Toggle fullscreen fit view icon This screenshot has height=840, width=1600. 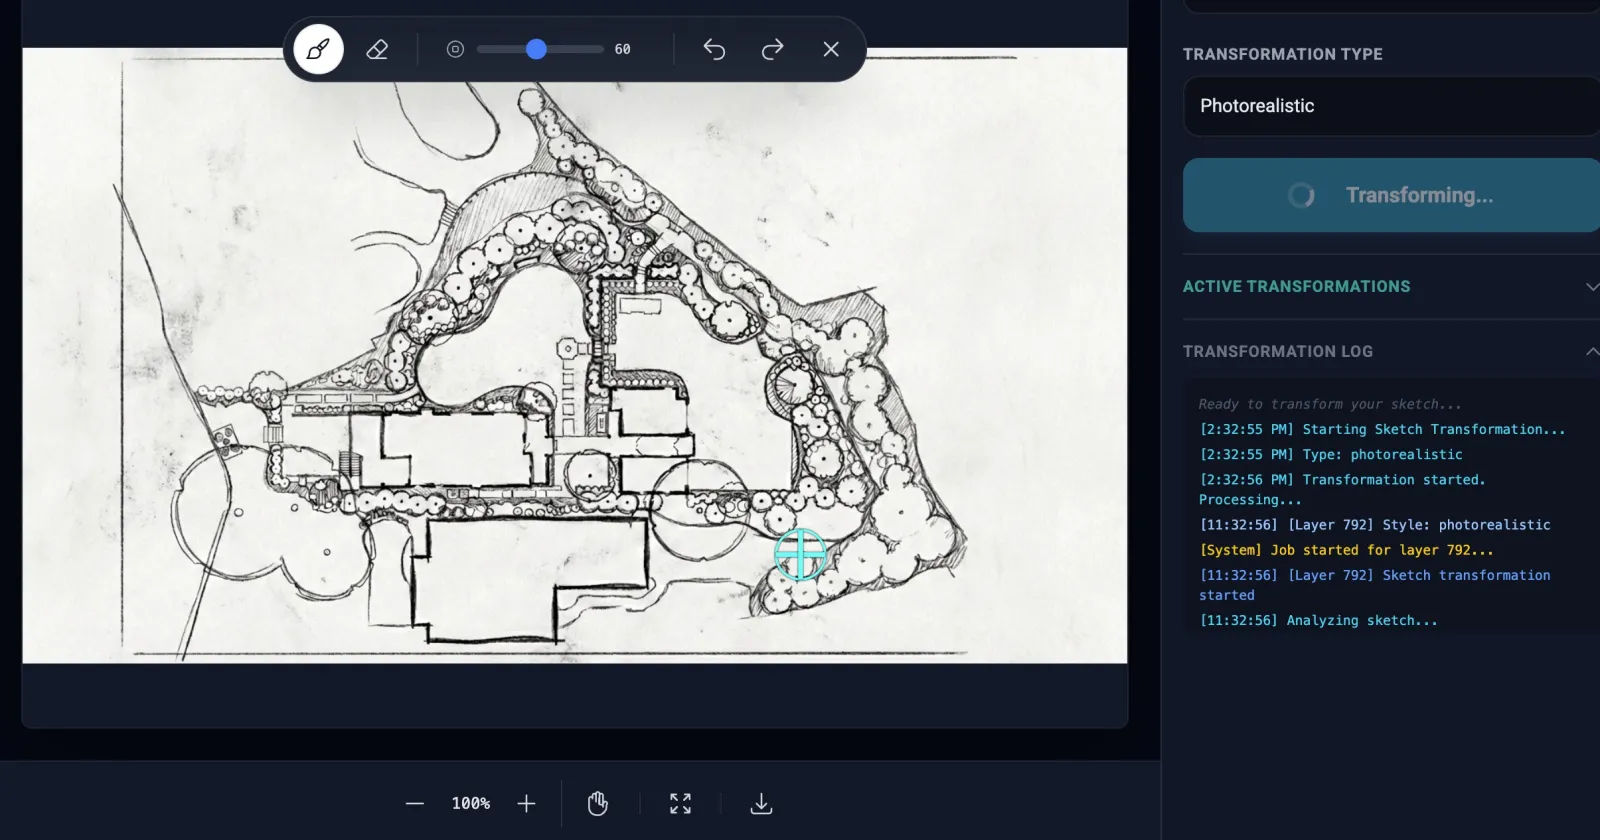coord(681,803)
